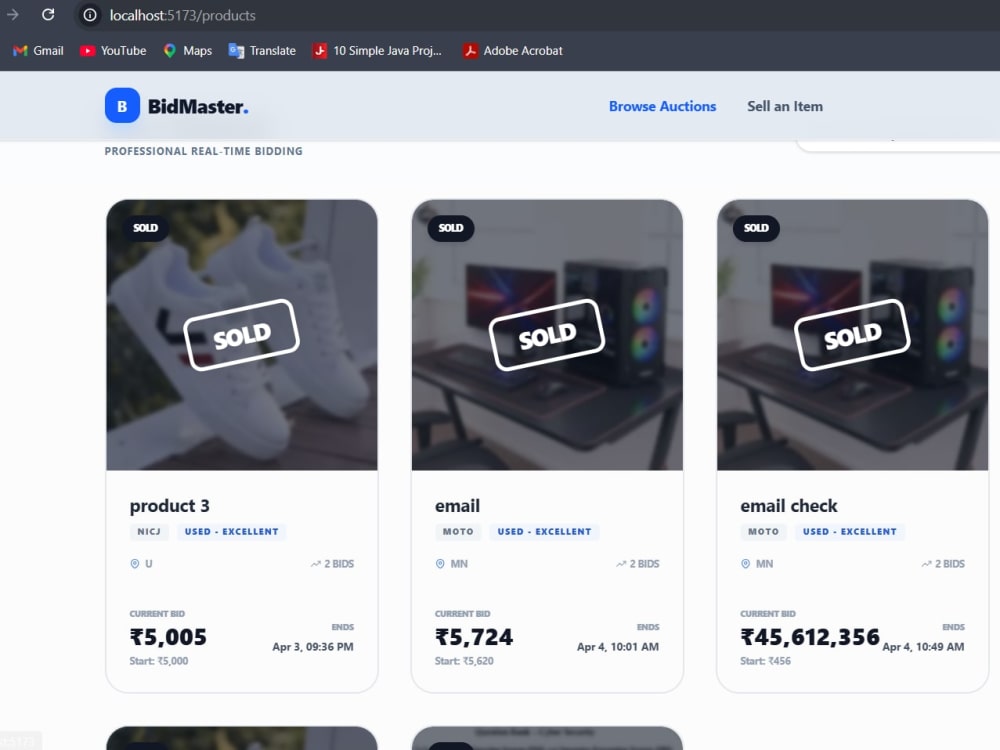Click location pin icon on product 3
This screenshot has width=1000, height=750.
135,564
